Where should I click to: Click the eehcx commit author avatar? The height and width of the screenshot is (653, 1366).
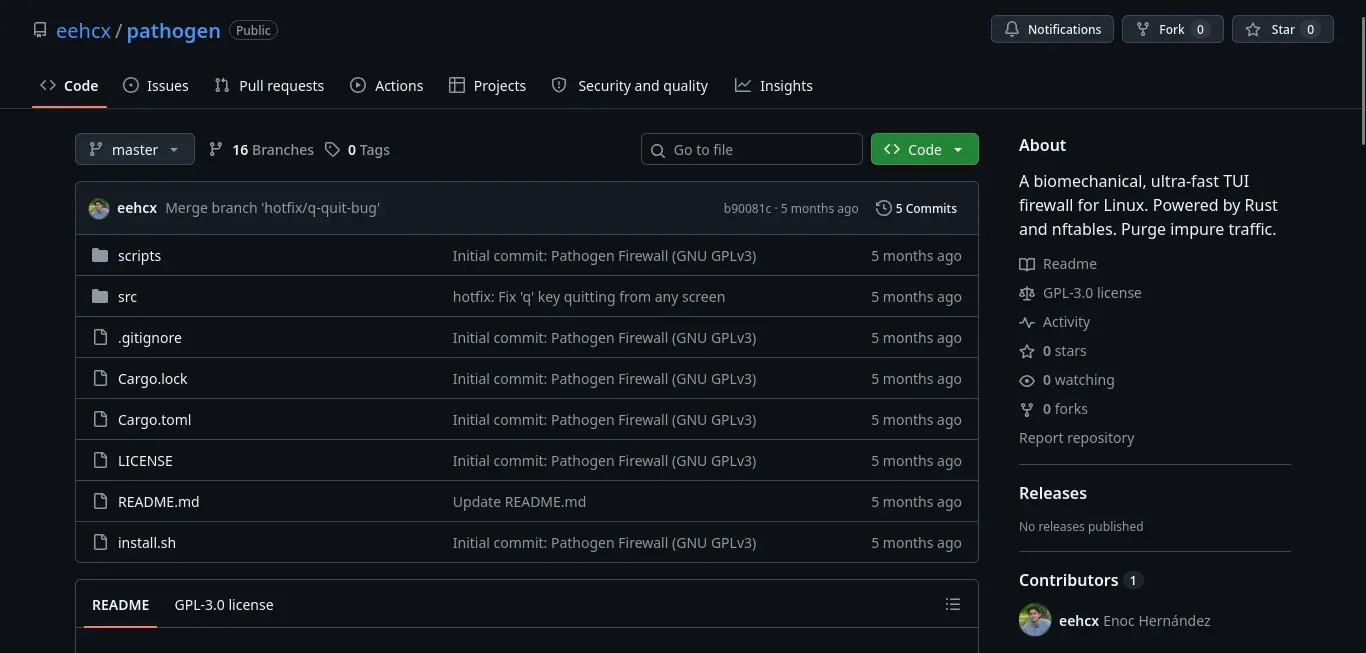click(x=99, y=208)
